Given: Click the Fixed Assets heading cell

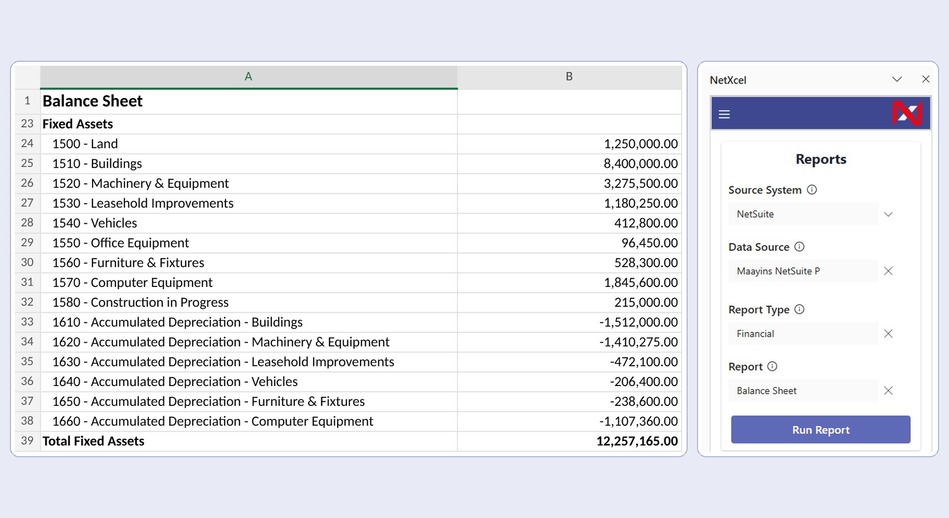Looking at the screenshot, I should tap(249, 124).
